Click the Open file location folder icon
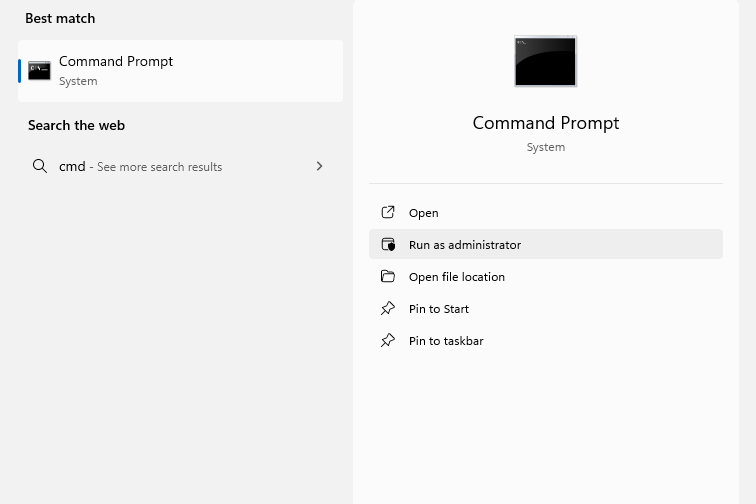 click(388, 277)
